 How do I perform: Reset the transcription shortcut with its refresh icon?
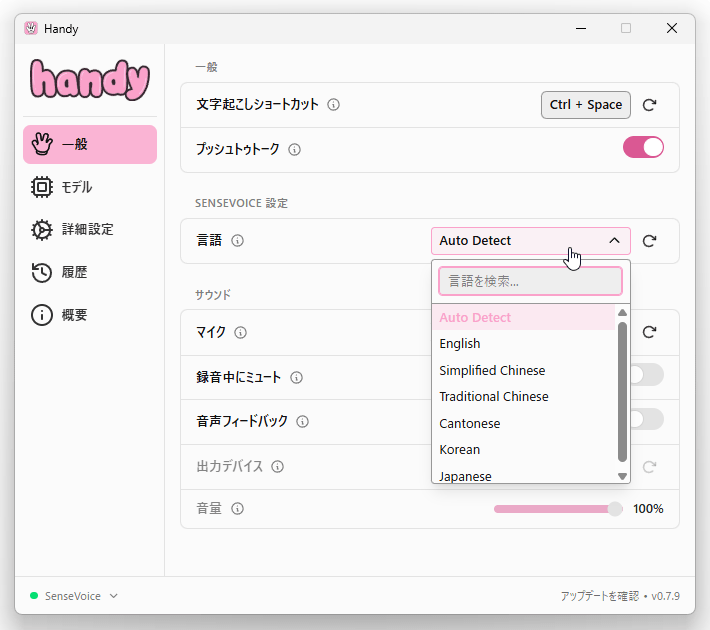[x=649, y=105]
